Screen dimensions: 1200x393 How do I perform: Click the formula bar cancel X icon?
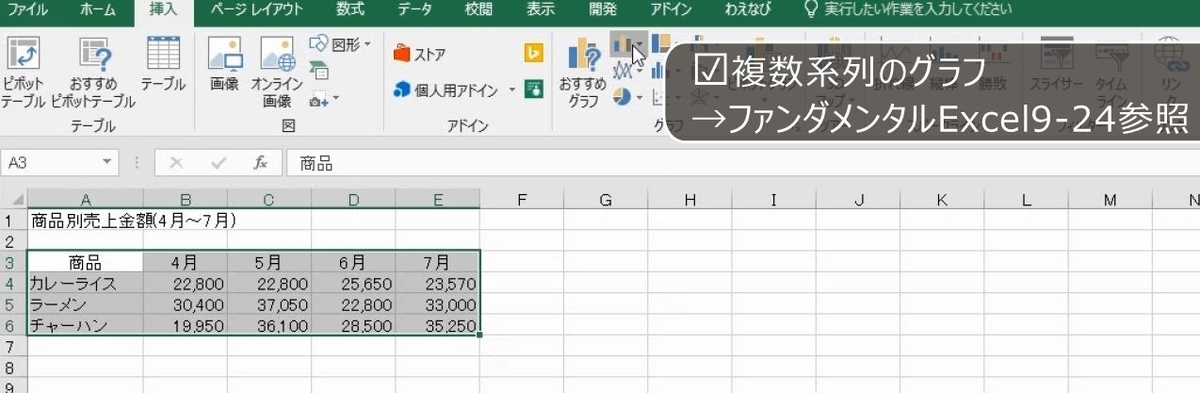[x=177, y=163]
